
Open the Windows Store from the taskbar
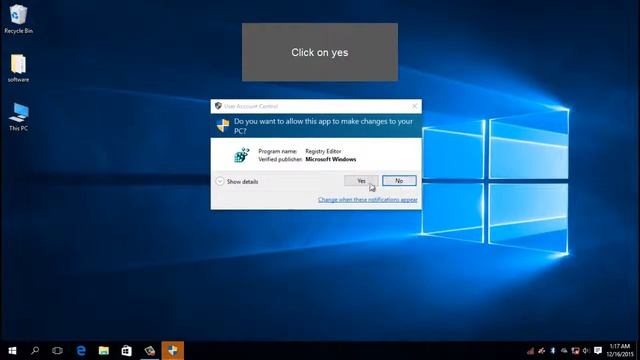pos(127,351)
